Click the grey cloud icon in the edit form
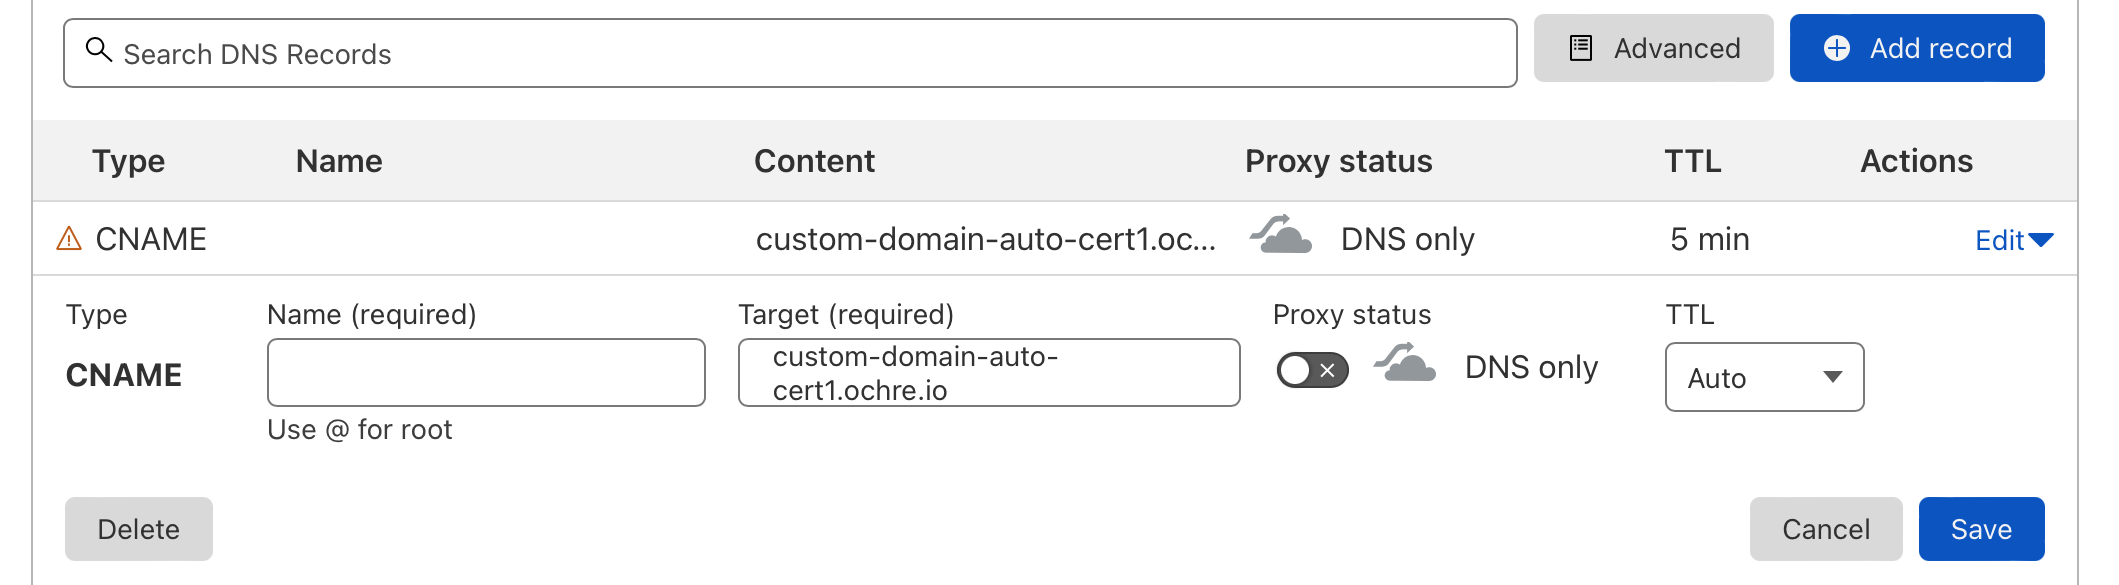This screenshot has width=2119, height=585. (x=1405, y=364)
